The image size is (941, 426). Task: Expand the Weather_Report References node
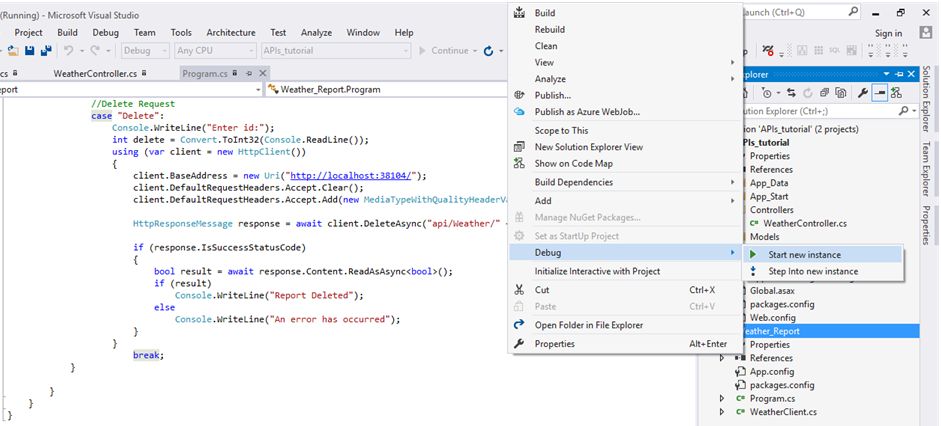pyautogui.click(x=722, y=358)
